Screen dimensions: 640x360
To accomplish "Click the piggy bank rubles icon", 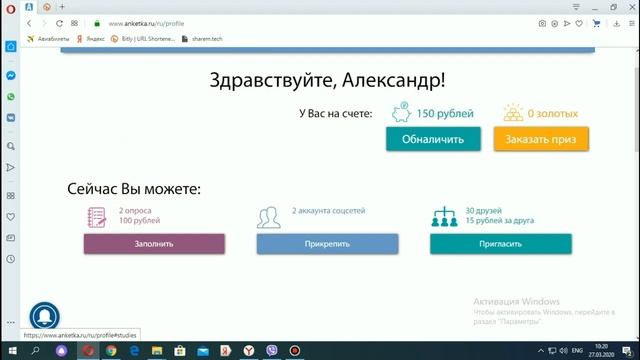I will click(401, 112).
